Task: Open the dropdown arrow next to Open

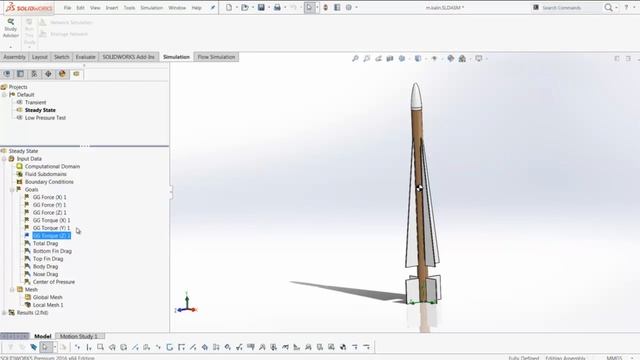Action: pyautogui.click(x=253, y=7)
